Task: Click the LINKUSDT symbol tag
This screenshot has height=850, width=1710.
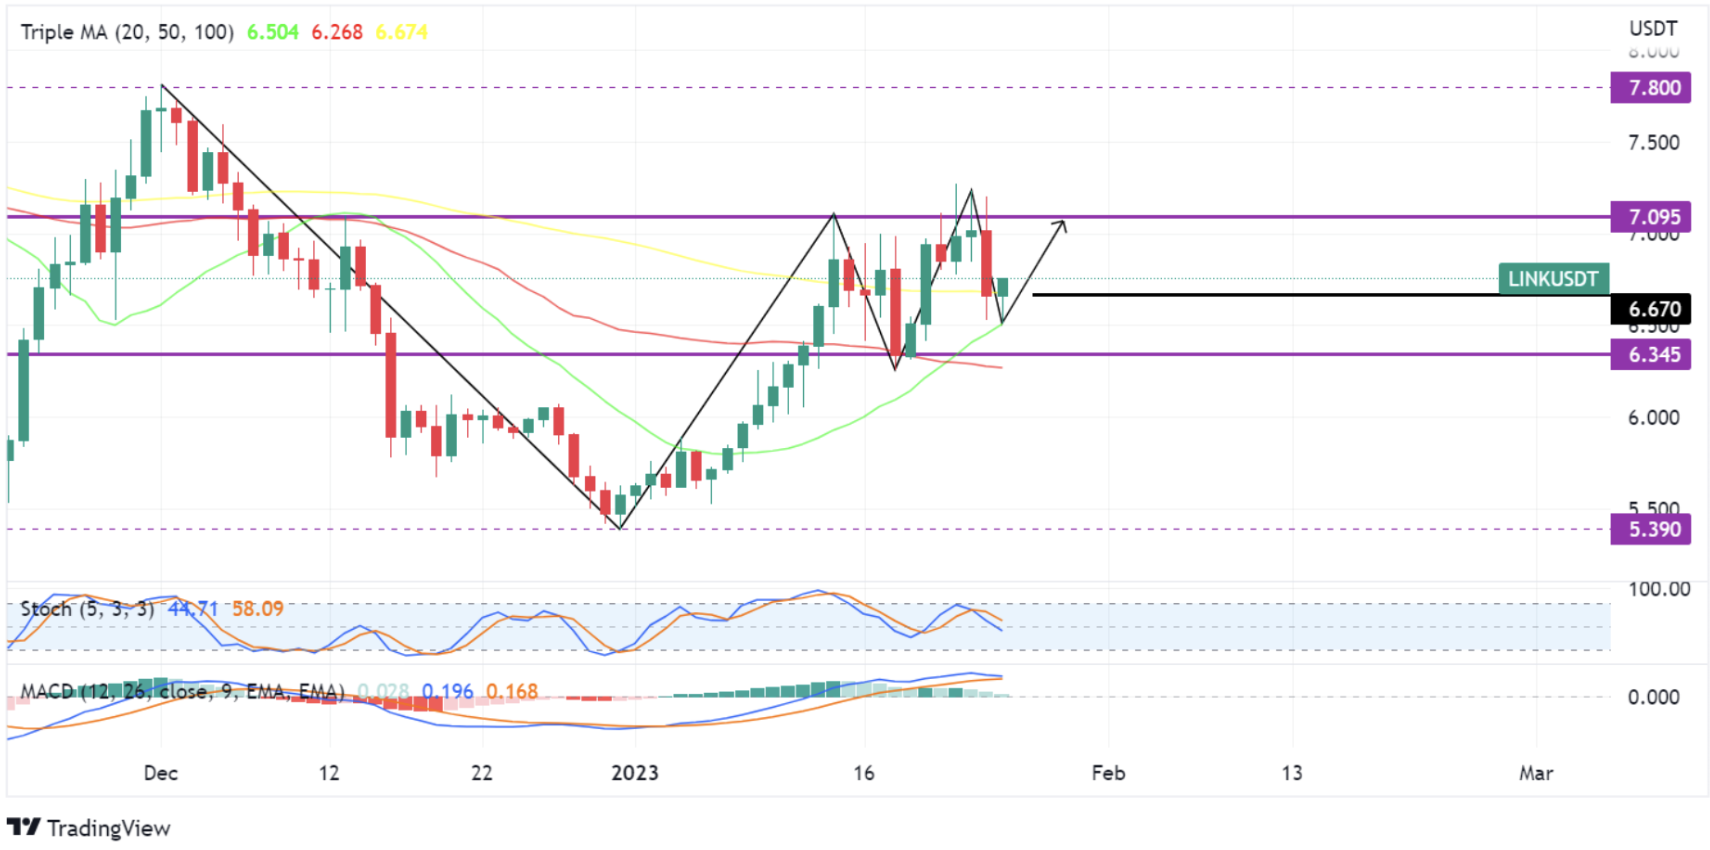Action: [1553, 279]
